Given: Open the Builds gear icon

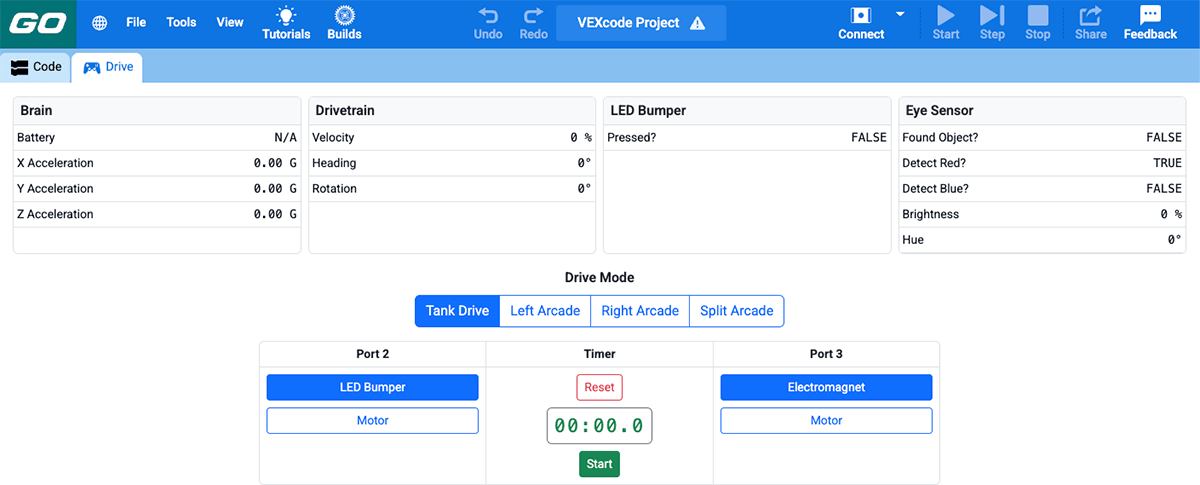Looking at the screenshot, I should point(344,23).
